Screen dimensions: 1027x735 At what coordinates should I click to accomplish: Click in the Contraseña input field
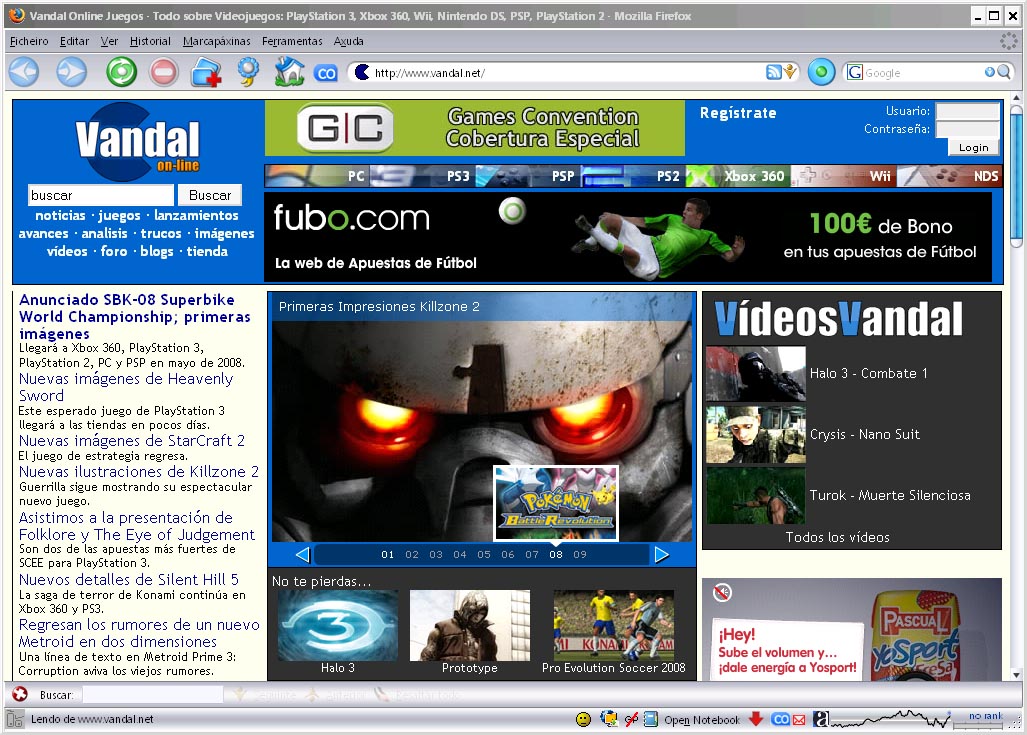click(x=967, y=129)
